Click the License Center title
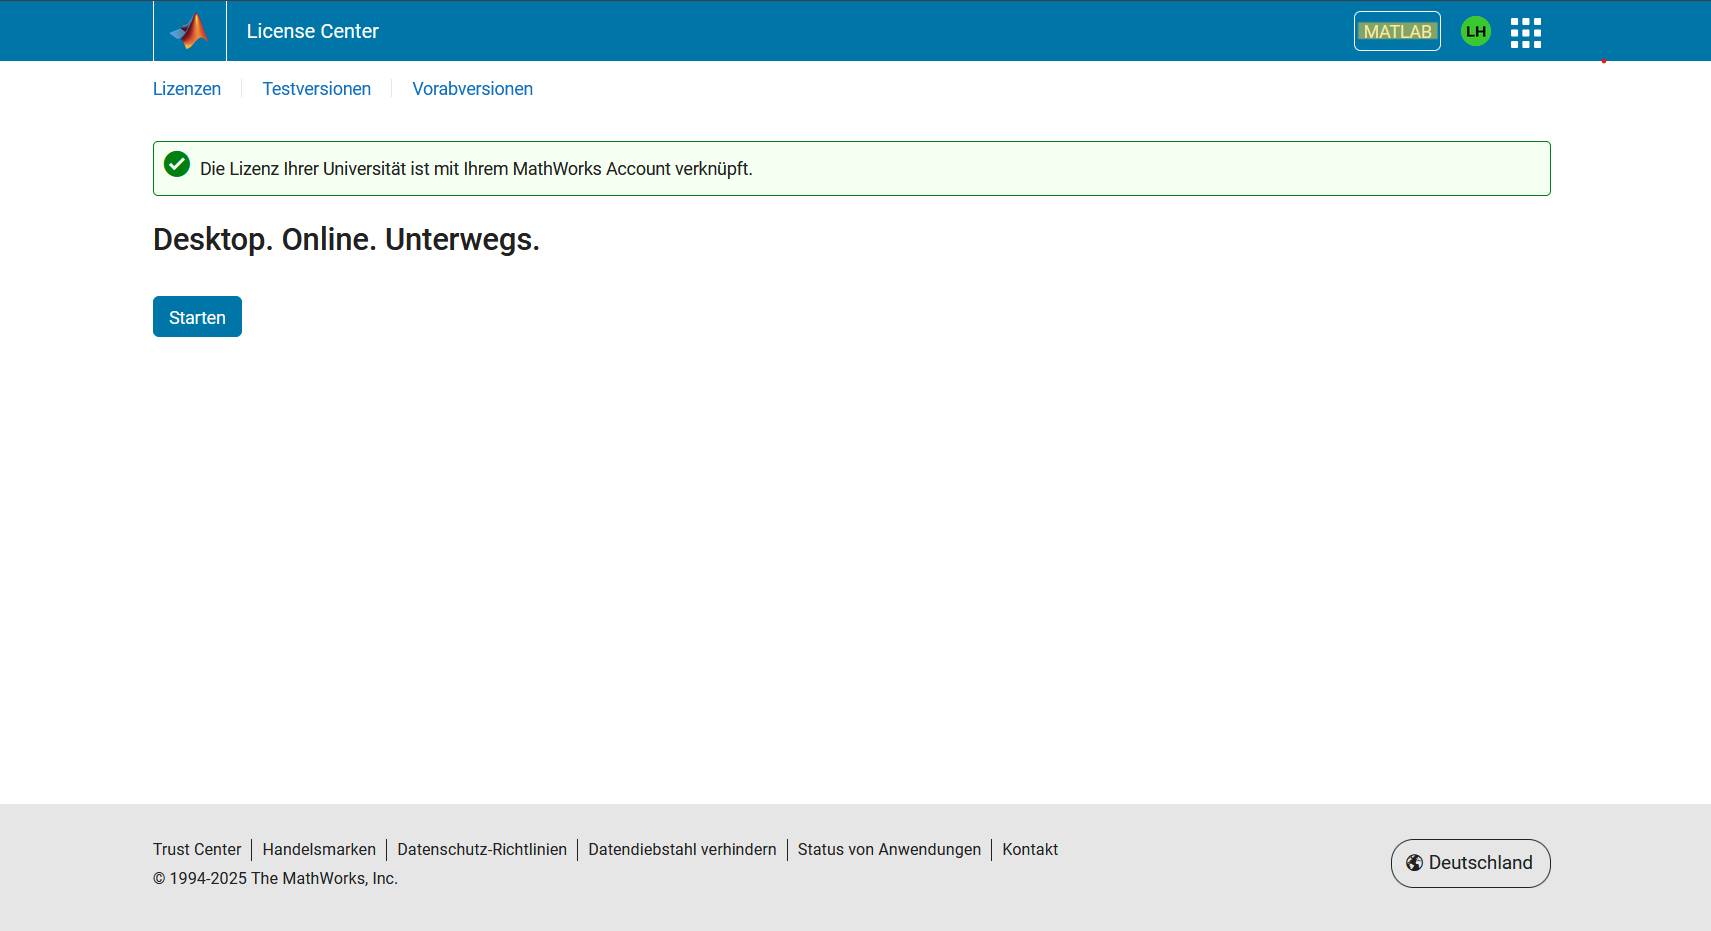 tap(312, 31)
